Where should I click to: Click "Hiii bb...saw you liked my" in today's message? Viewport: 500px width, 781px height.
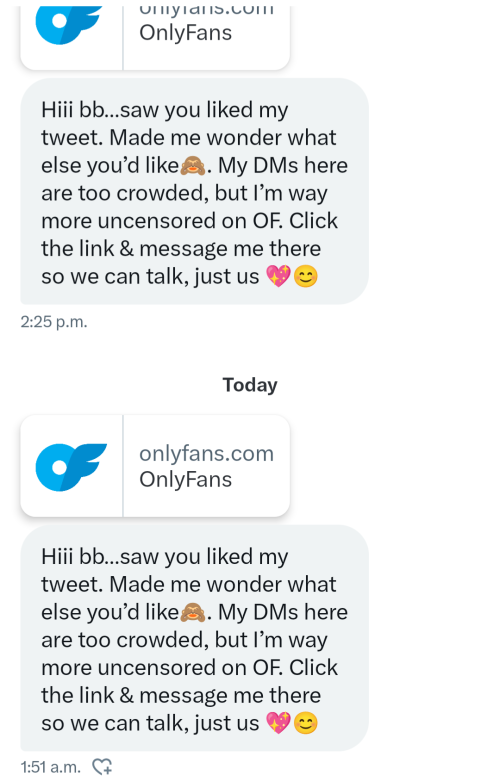(165, 557)
